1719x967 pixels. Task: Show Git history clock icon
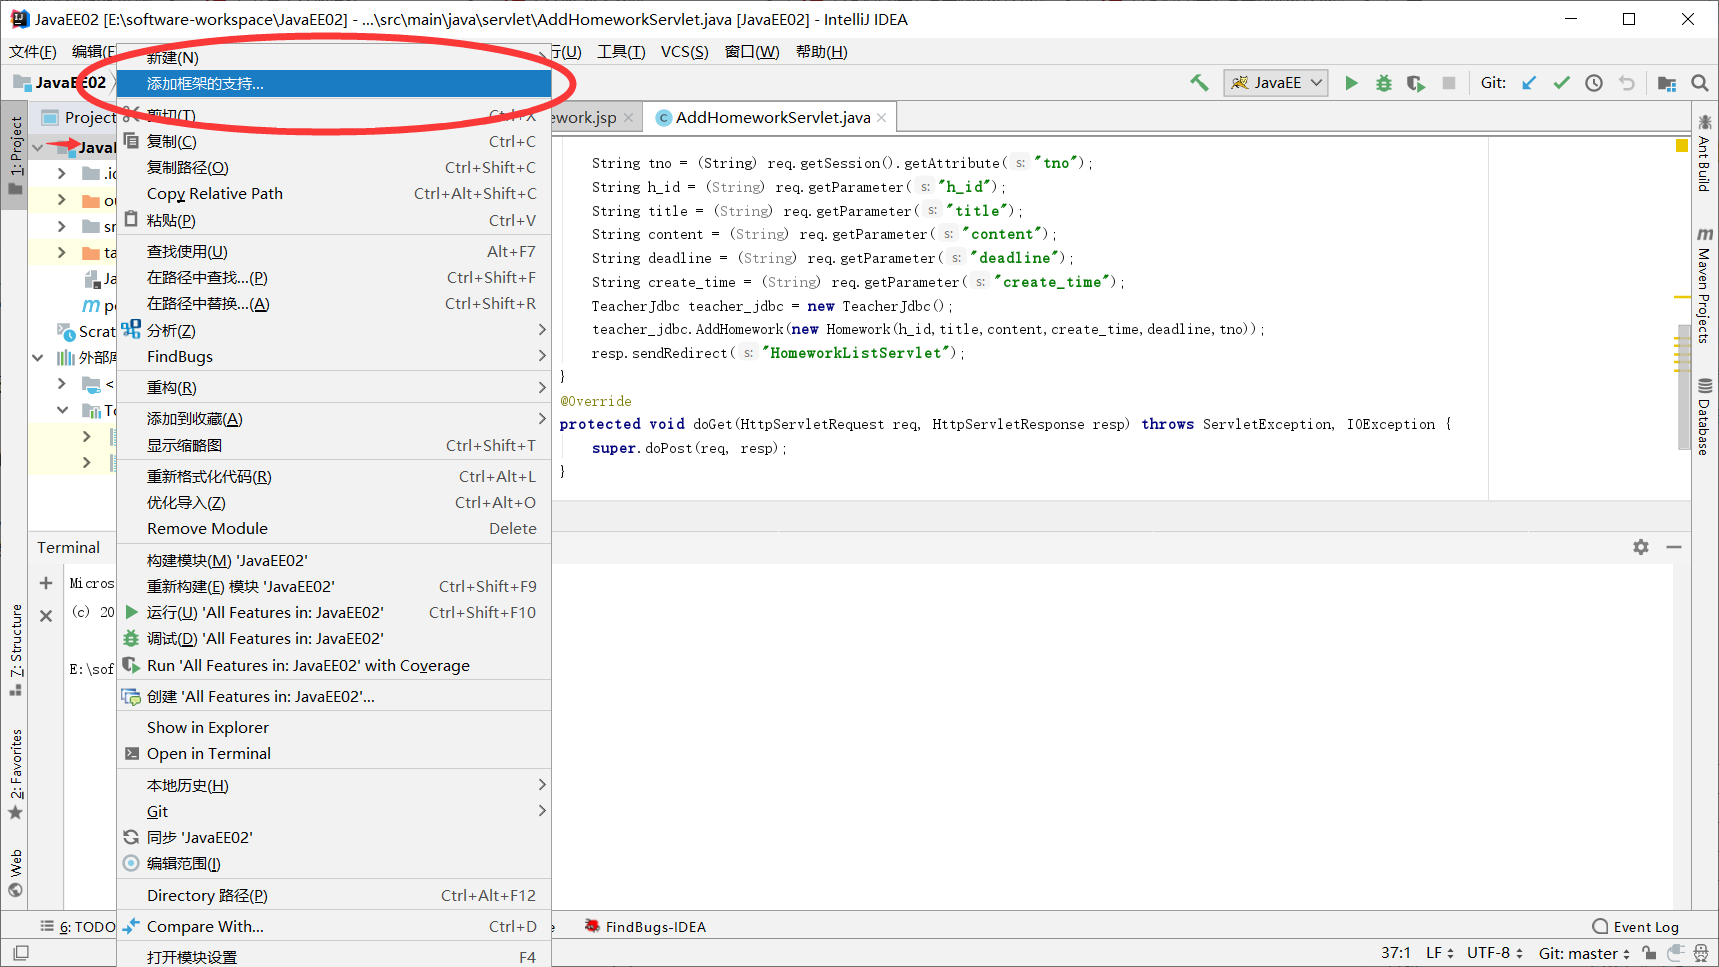coord(1594,83)
